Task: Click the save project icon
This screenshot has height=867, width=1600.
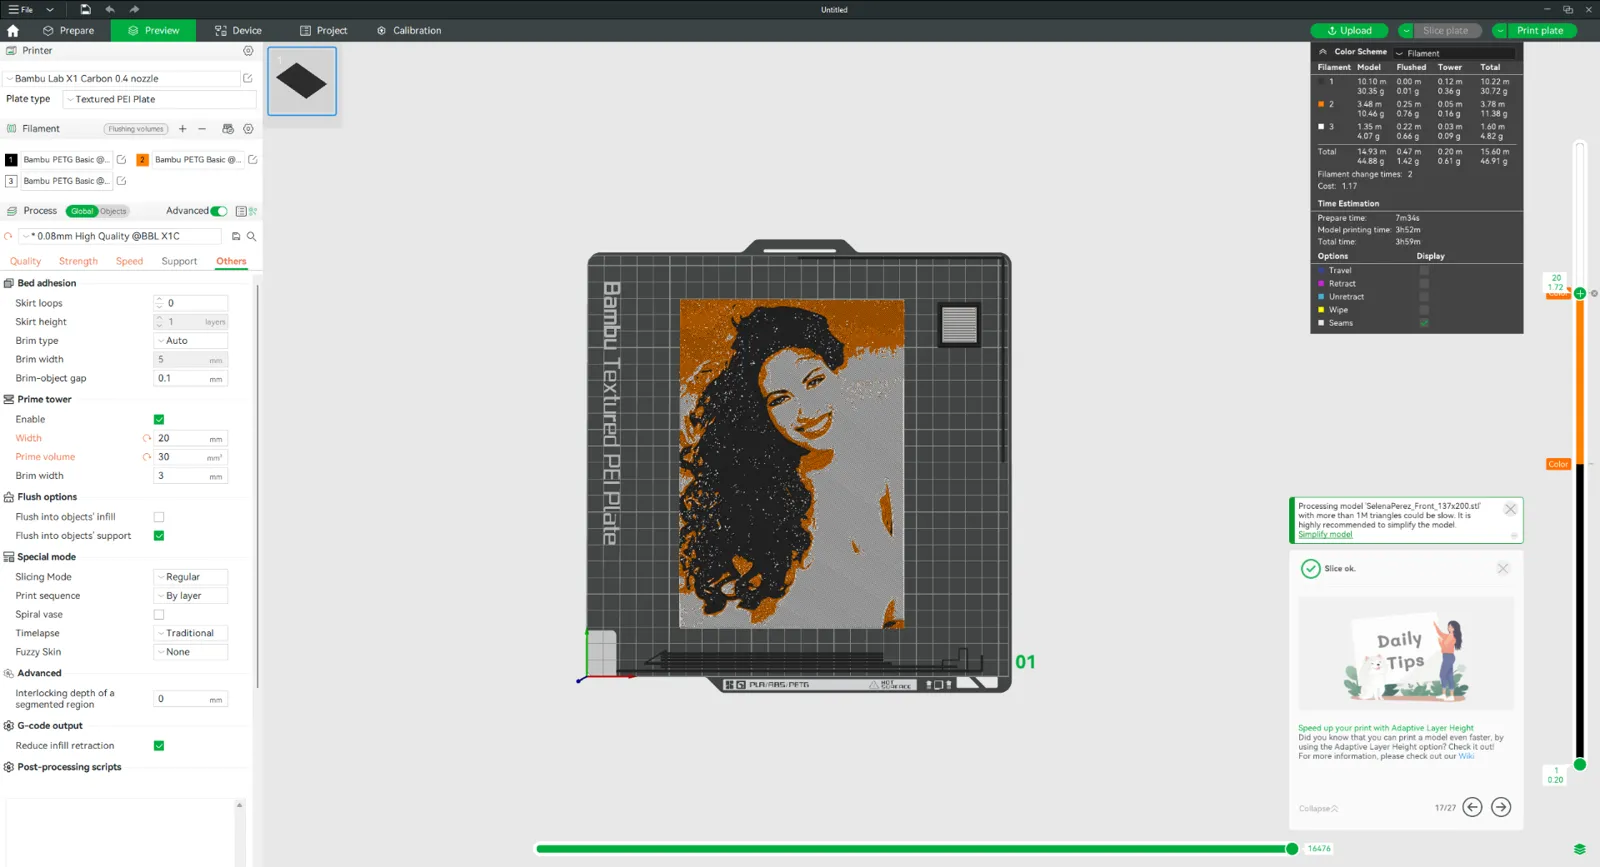Action: coord(85,10)
